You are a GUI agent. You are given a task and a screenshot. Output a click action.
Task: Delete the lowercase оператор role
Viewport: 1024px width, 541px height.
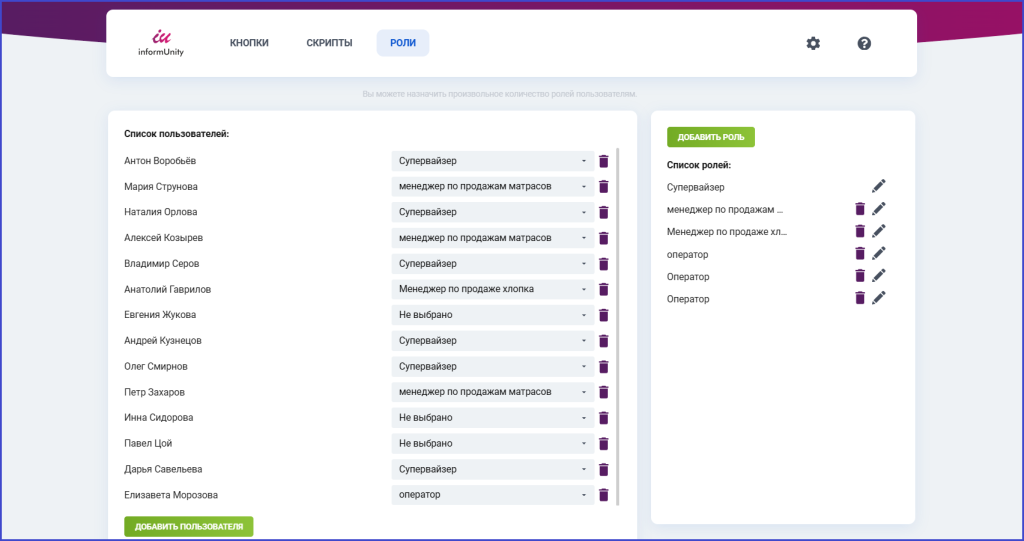pyautogui.click(x=860, y=254)
